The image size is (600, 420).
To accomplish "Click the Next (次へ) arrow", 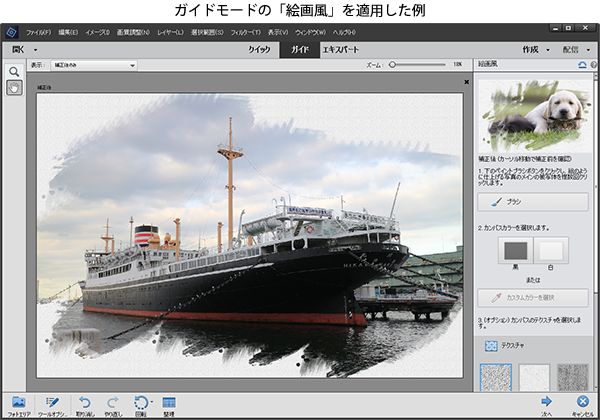I will pos(546,406).
